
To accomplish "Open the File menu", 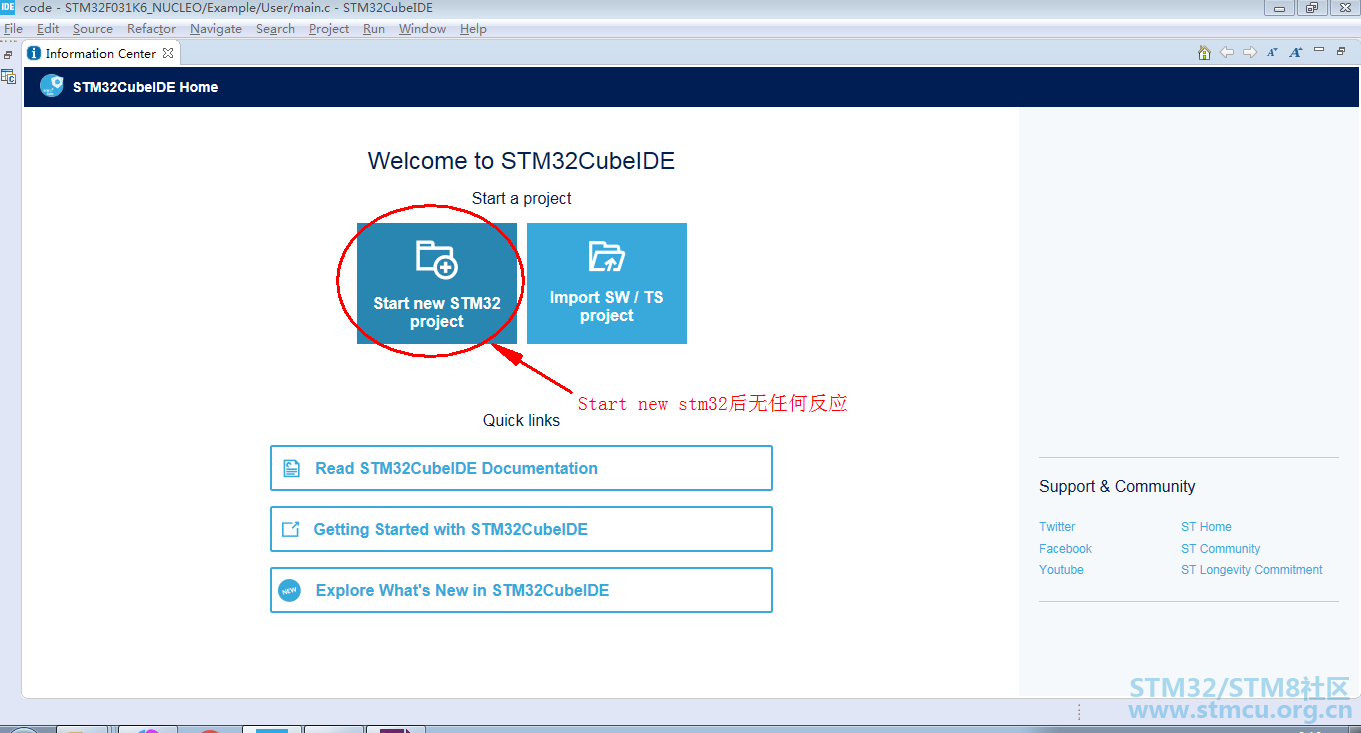I will point(13,29).
